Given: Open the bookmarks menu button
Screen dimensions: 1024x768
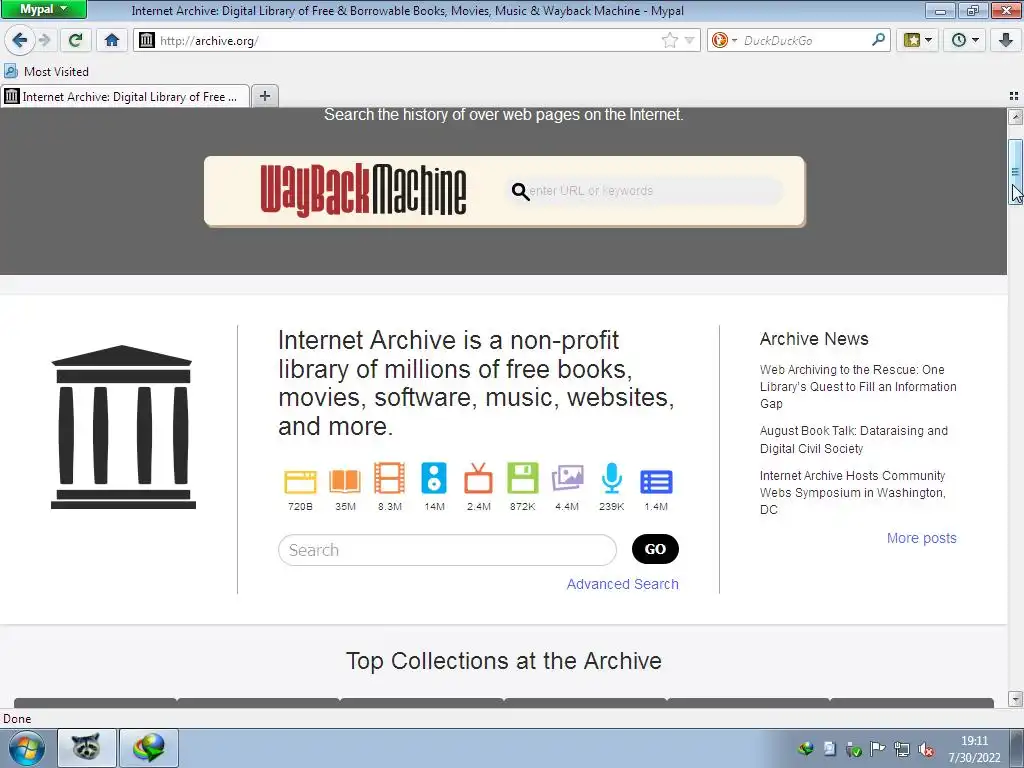Looking at the screenshot, I should coord(917,40).
